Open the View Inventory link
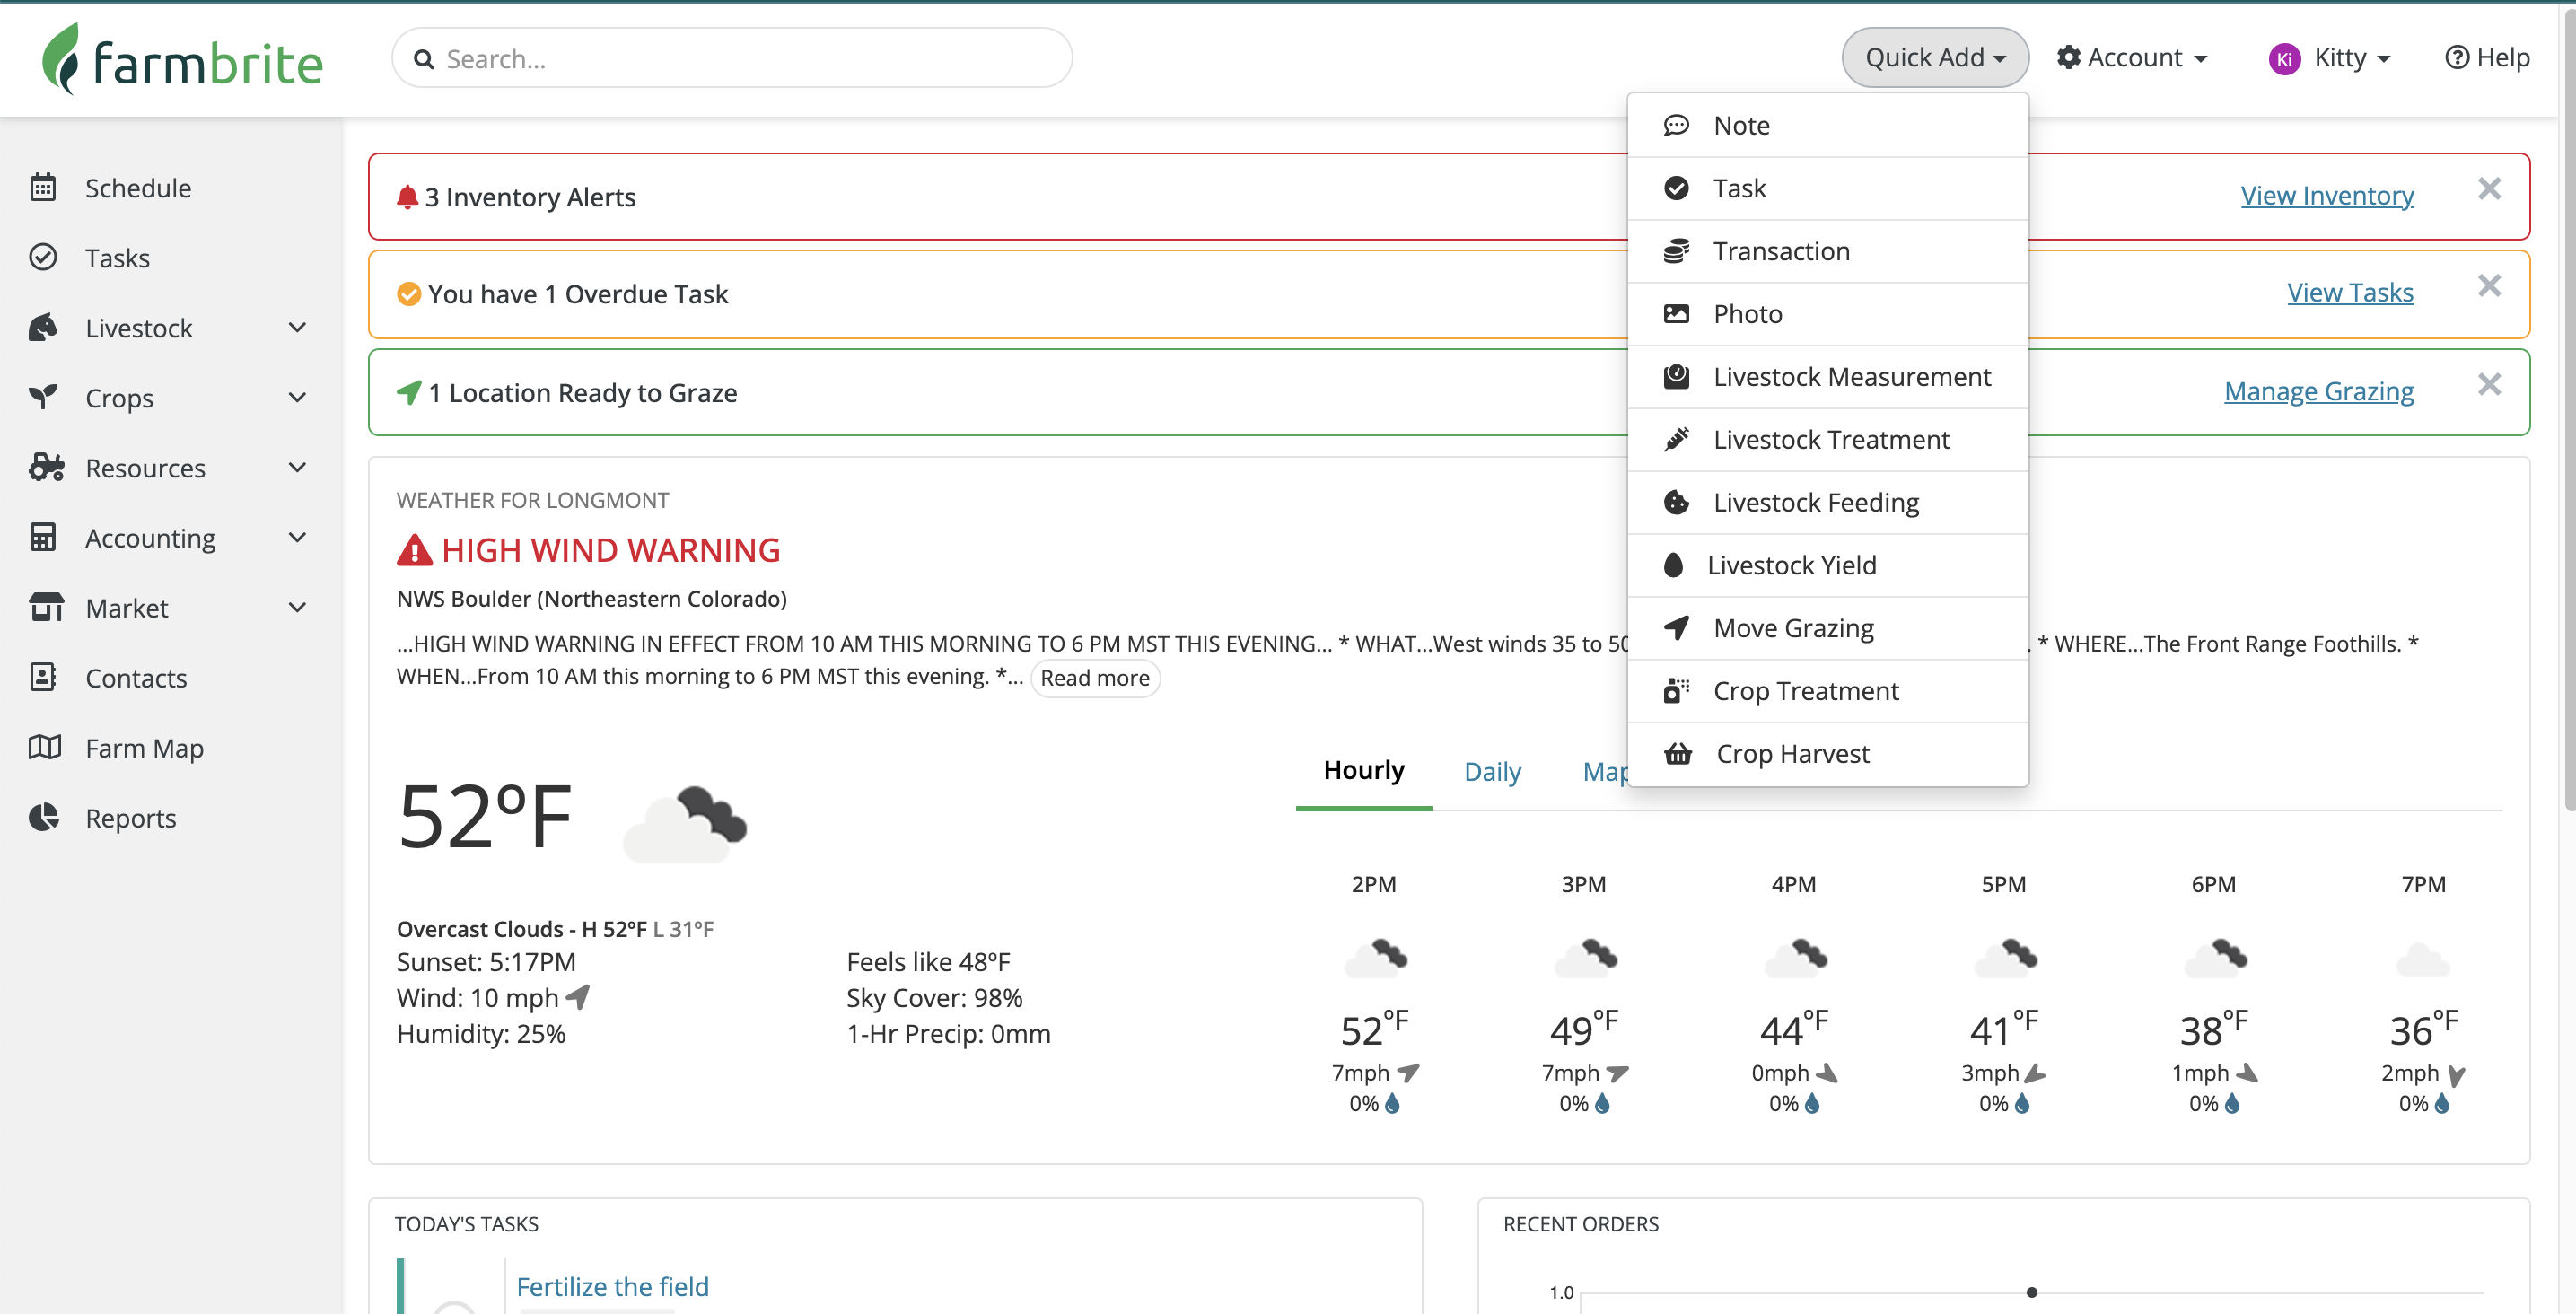 pos(2326,196)
